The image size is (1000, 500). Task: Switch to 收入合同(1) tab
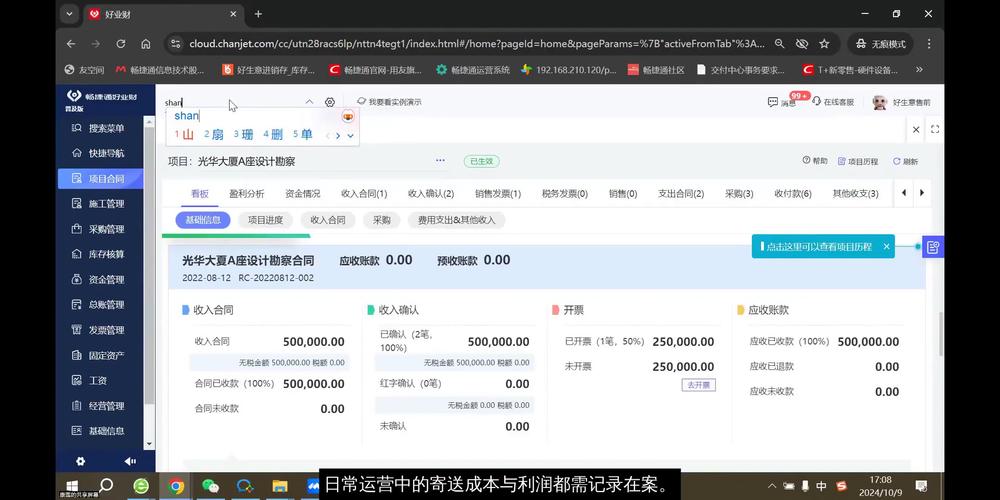tap(364, 194)
